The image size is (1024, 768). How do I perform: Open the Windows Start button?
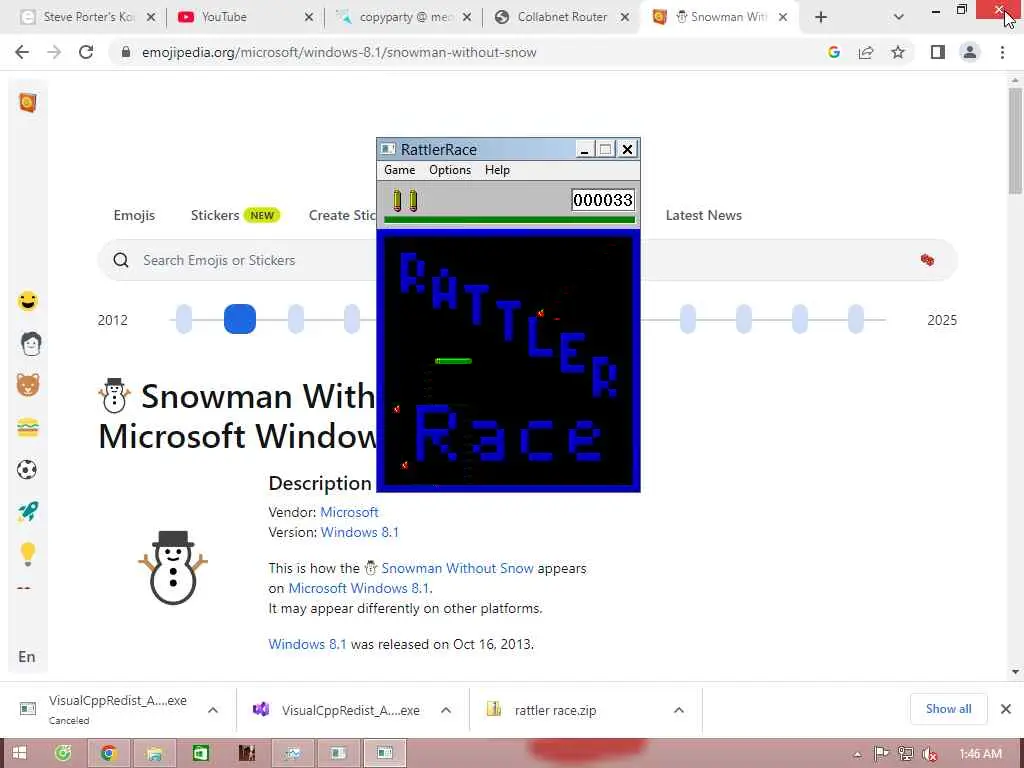pos(20,753)
